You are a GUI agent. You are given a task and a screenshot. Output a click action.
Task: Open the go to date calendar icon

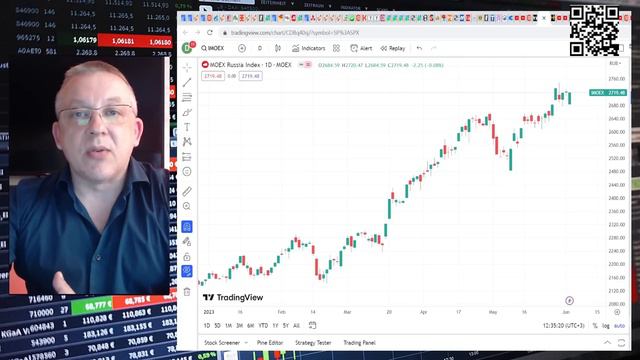[x=312, y=326]
